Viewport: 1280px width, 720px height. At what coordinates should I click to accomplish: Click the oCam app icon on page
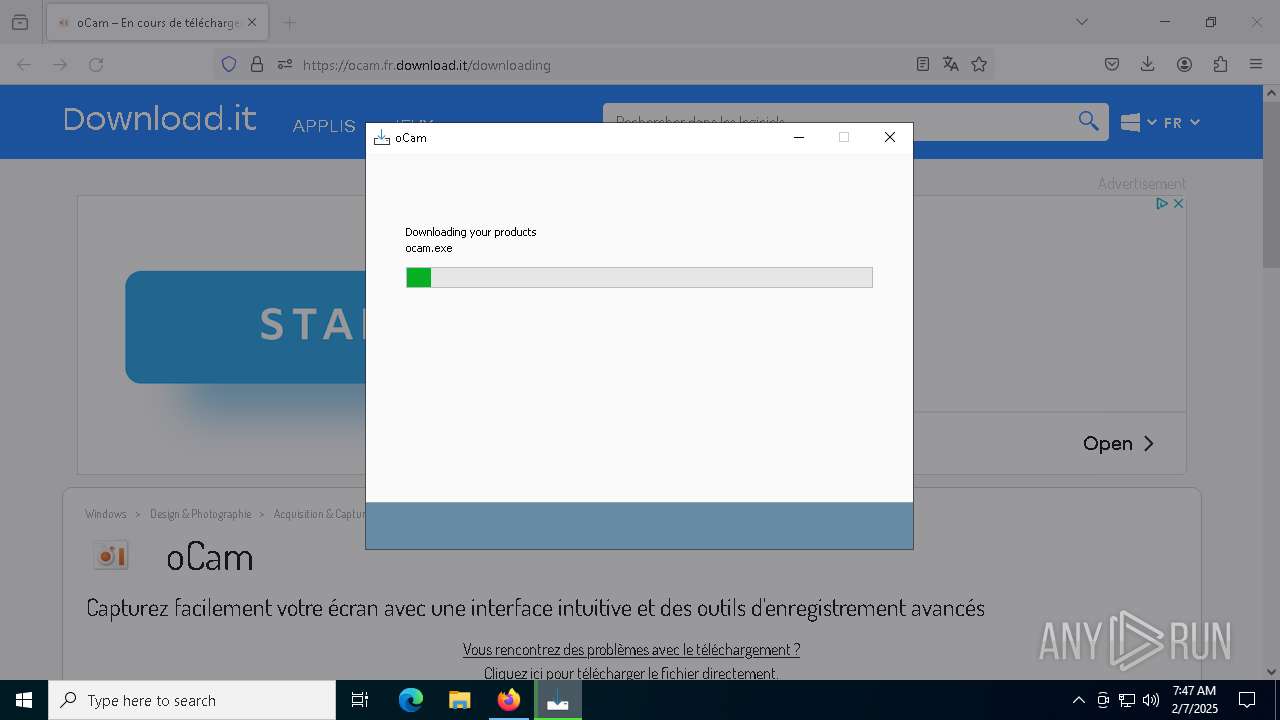(x=111, y=556)
